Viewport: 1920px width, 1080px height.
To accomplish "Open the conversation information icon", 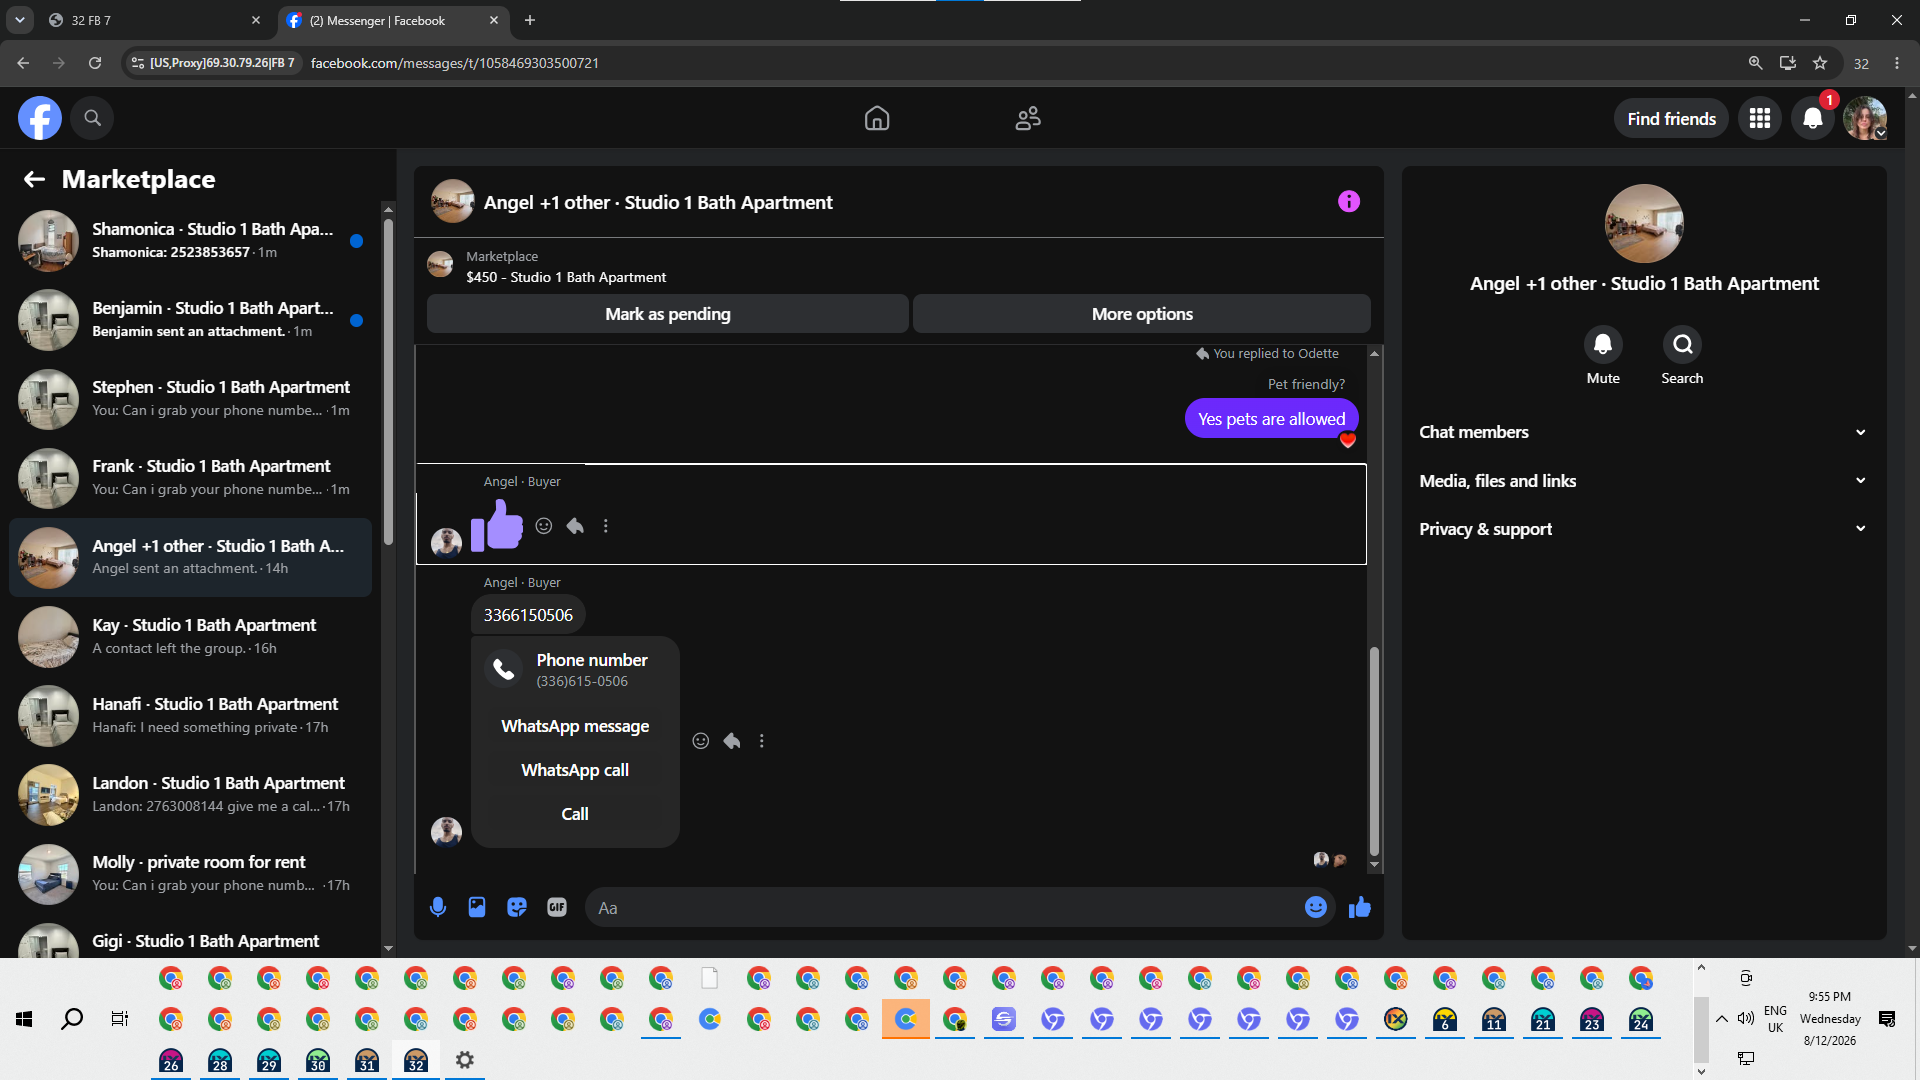I will pyautogui.click(x=1349, y=202).
